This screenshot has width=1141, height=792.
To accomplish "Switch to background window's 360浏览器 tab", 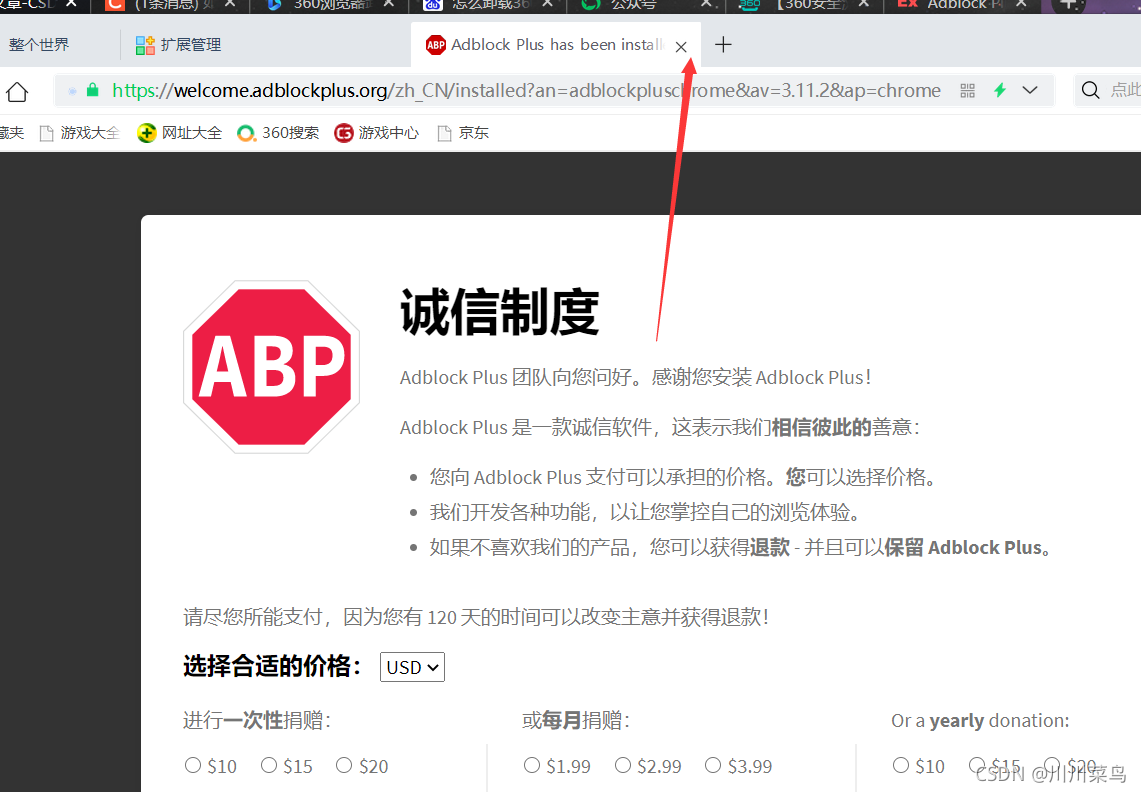I will (329, 5).
